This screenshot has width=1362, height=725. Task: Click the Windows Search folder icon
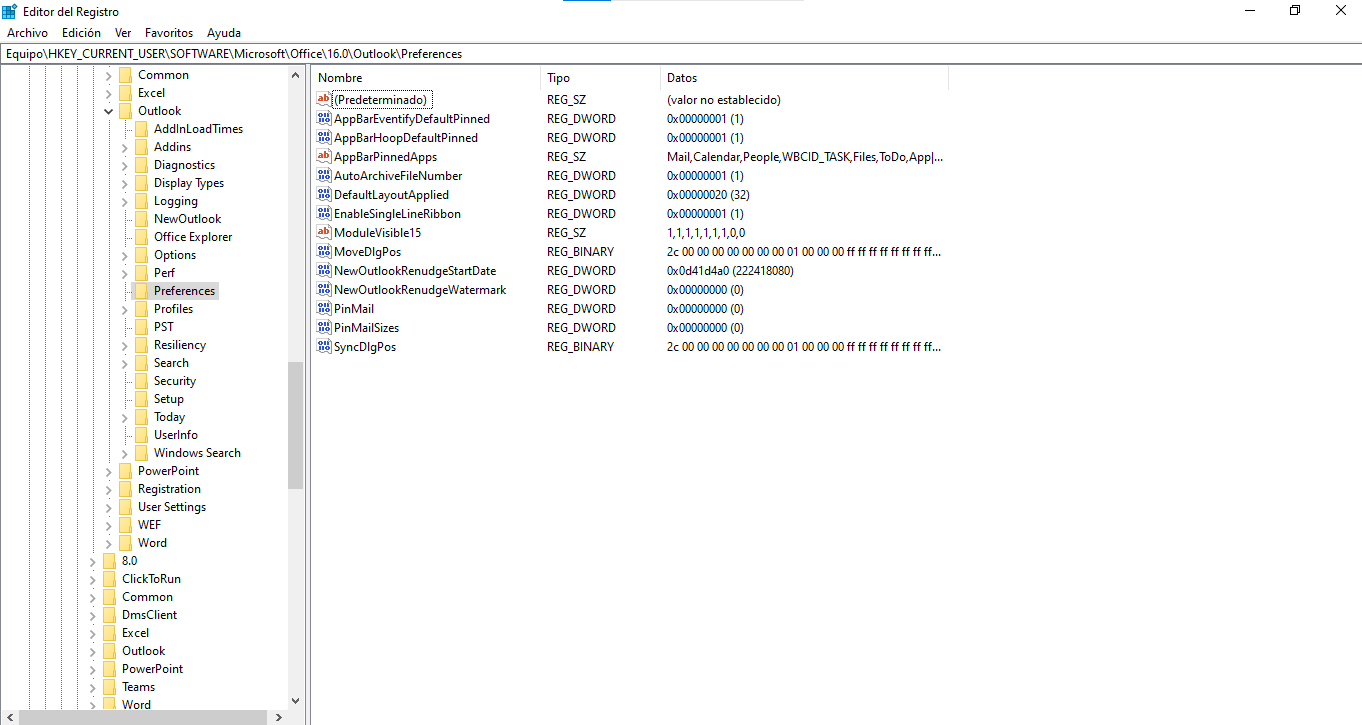tap(141, 453)
